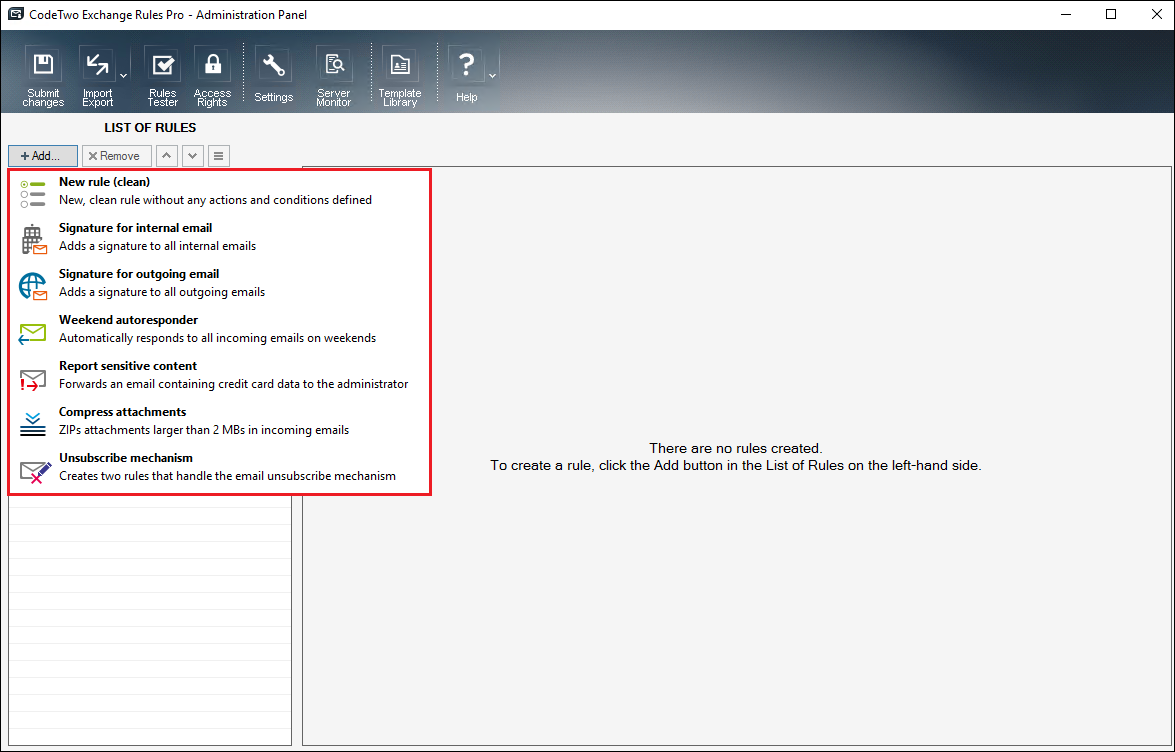
Task: Click the LIST OF RULES heading
Action: pyautogui.click(x=150, y=127)
